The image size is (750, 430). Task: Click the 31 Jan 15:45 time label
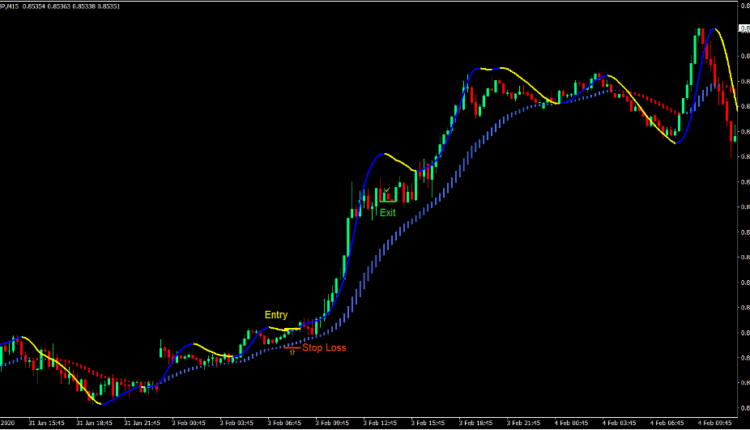click(49, 423)
